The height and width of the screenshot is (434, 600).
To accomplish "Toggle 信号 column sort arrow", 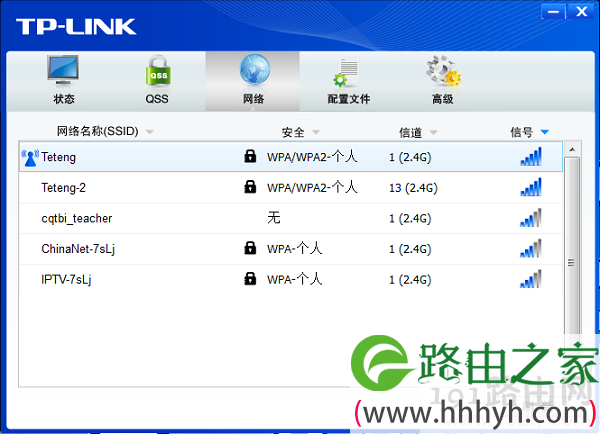I will coord(545,132).
